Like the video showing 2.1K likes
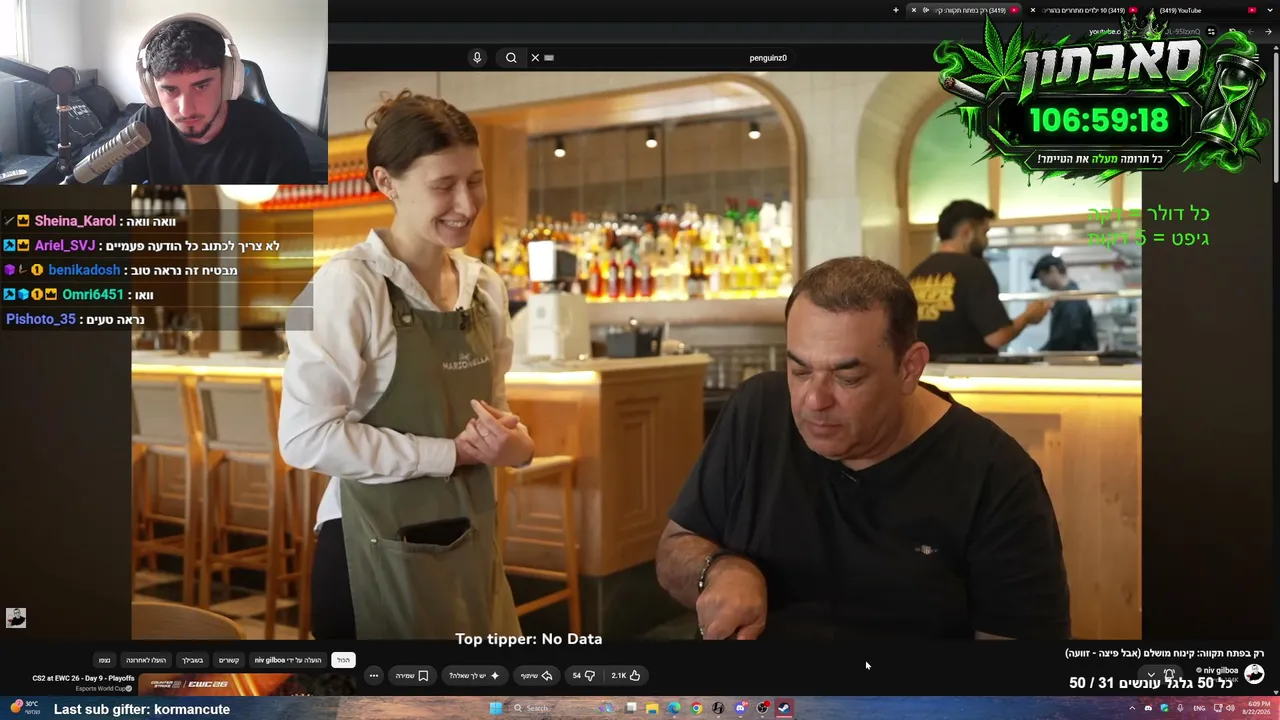Screen dimensions: 1280x720 (626, 676)
